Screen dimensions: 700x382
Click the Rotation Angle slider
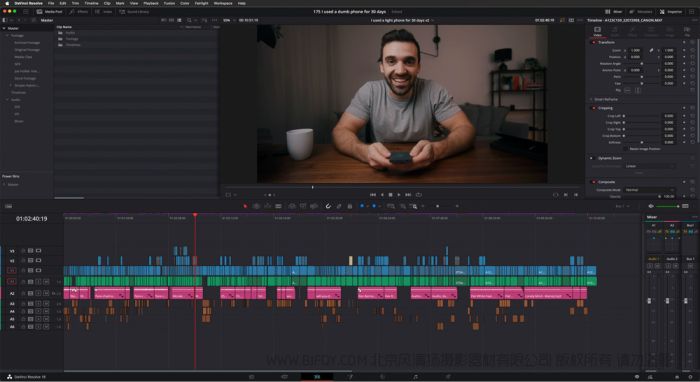point(641,64)
